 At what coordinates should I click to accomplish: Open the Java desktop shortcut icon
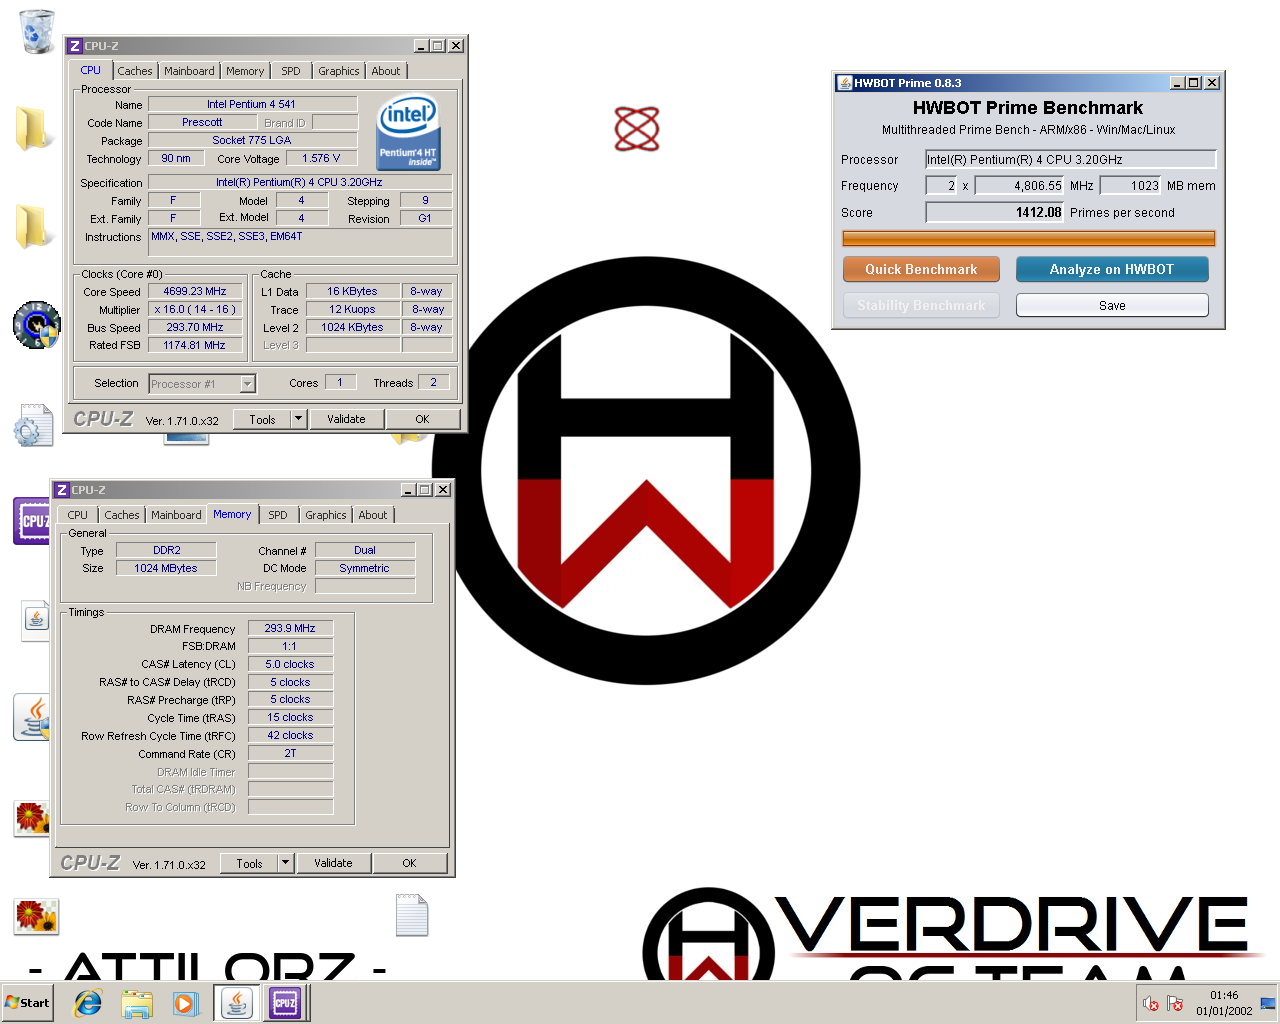pyautogui.click(x=32, y=717)
